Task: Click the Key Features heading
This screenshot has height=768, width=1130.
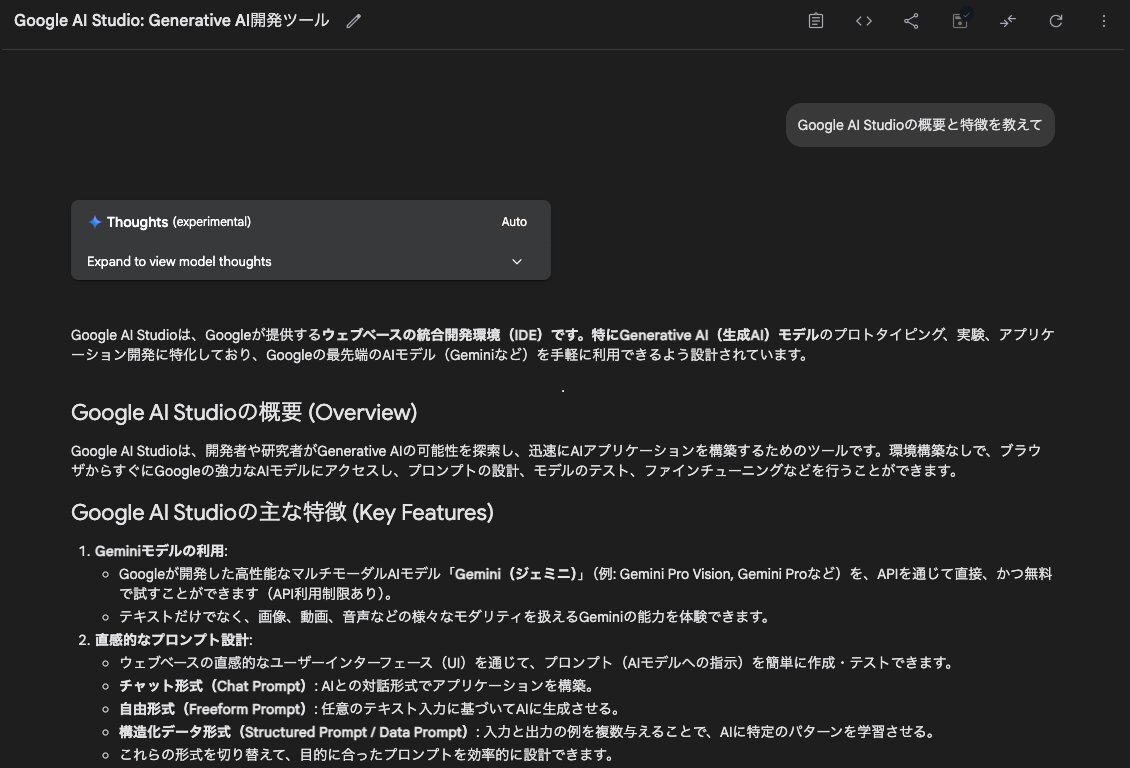Action: pos(282,512)
